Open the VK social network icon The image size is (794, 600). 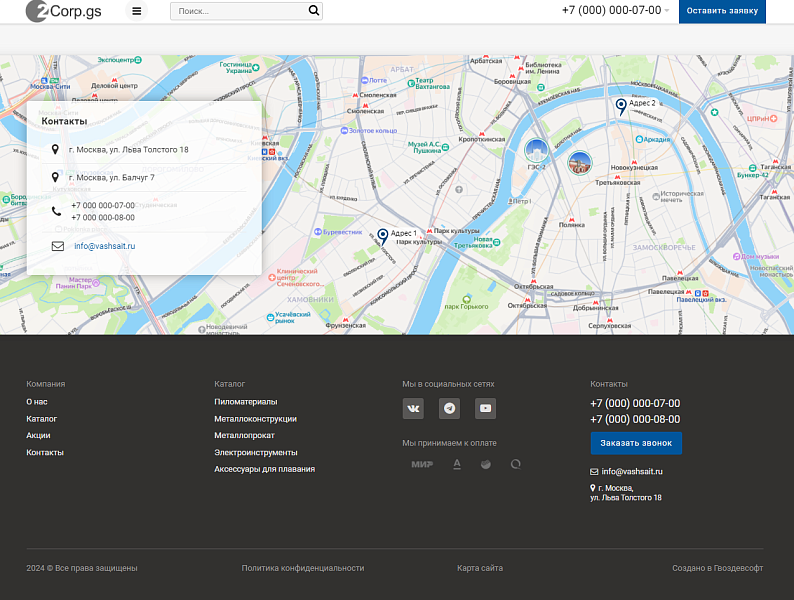coord(413,408)
